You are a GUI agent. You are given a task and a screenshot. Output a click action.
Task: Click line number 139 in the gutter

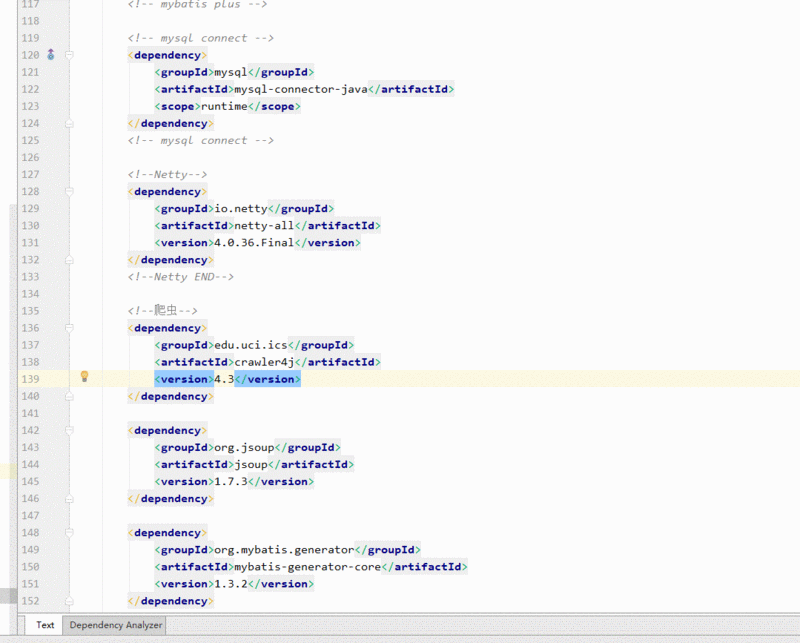tap(30, 379)
